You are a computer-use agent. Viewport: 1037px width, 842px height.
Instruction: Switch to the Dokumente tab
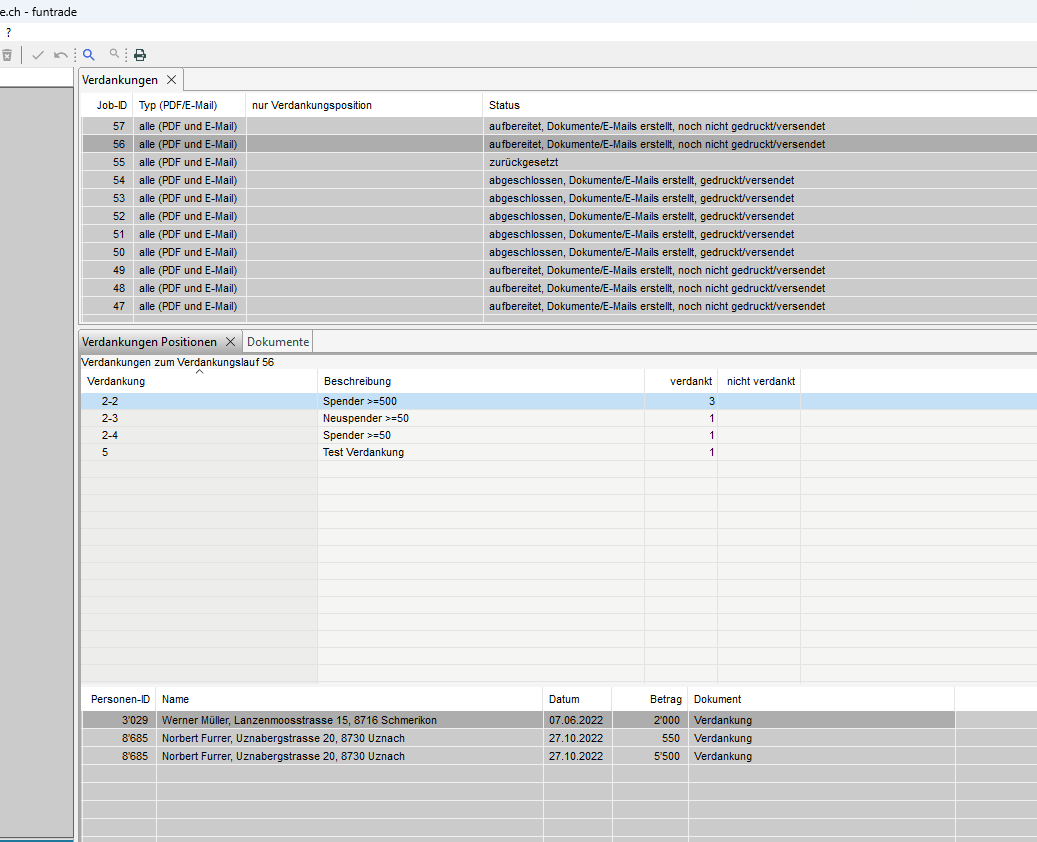tap(278, 342)
